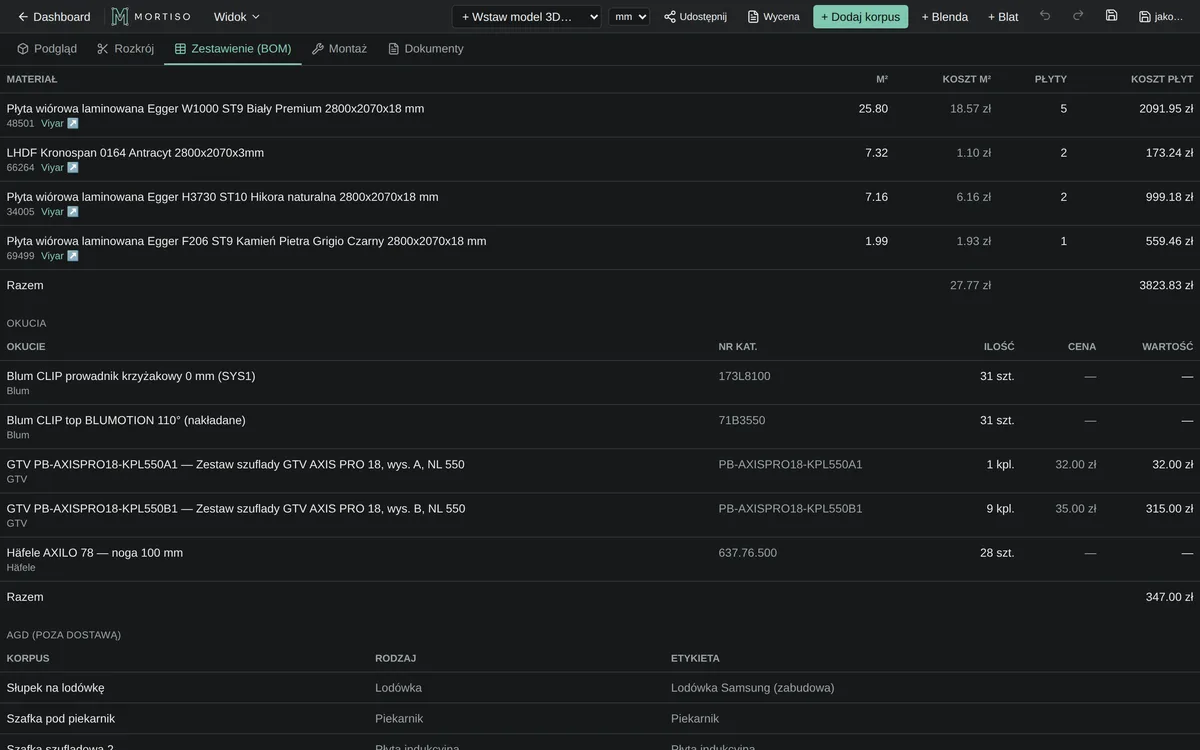Click catalog number 71B3550
The height and width of the screenshot is (750, 1200).
click(741, 420)
